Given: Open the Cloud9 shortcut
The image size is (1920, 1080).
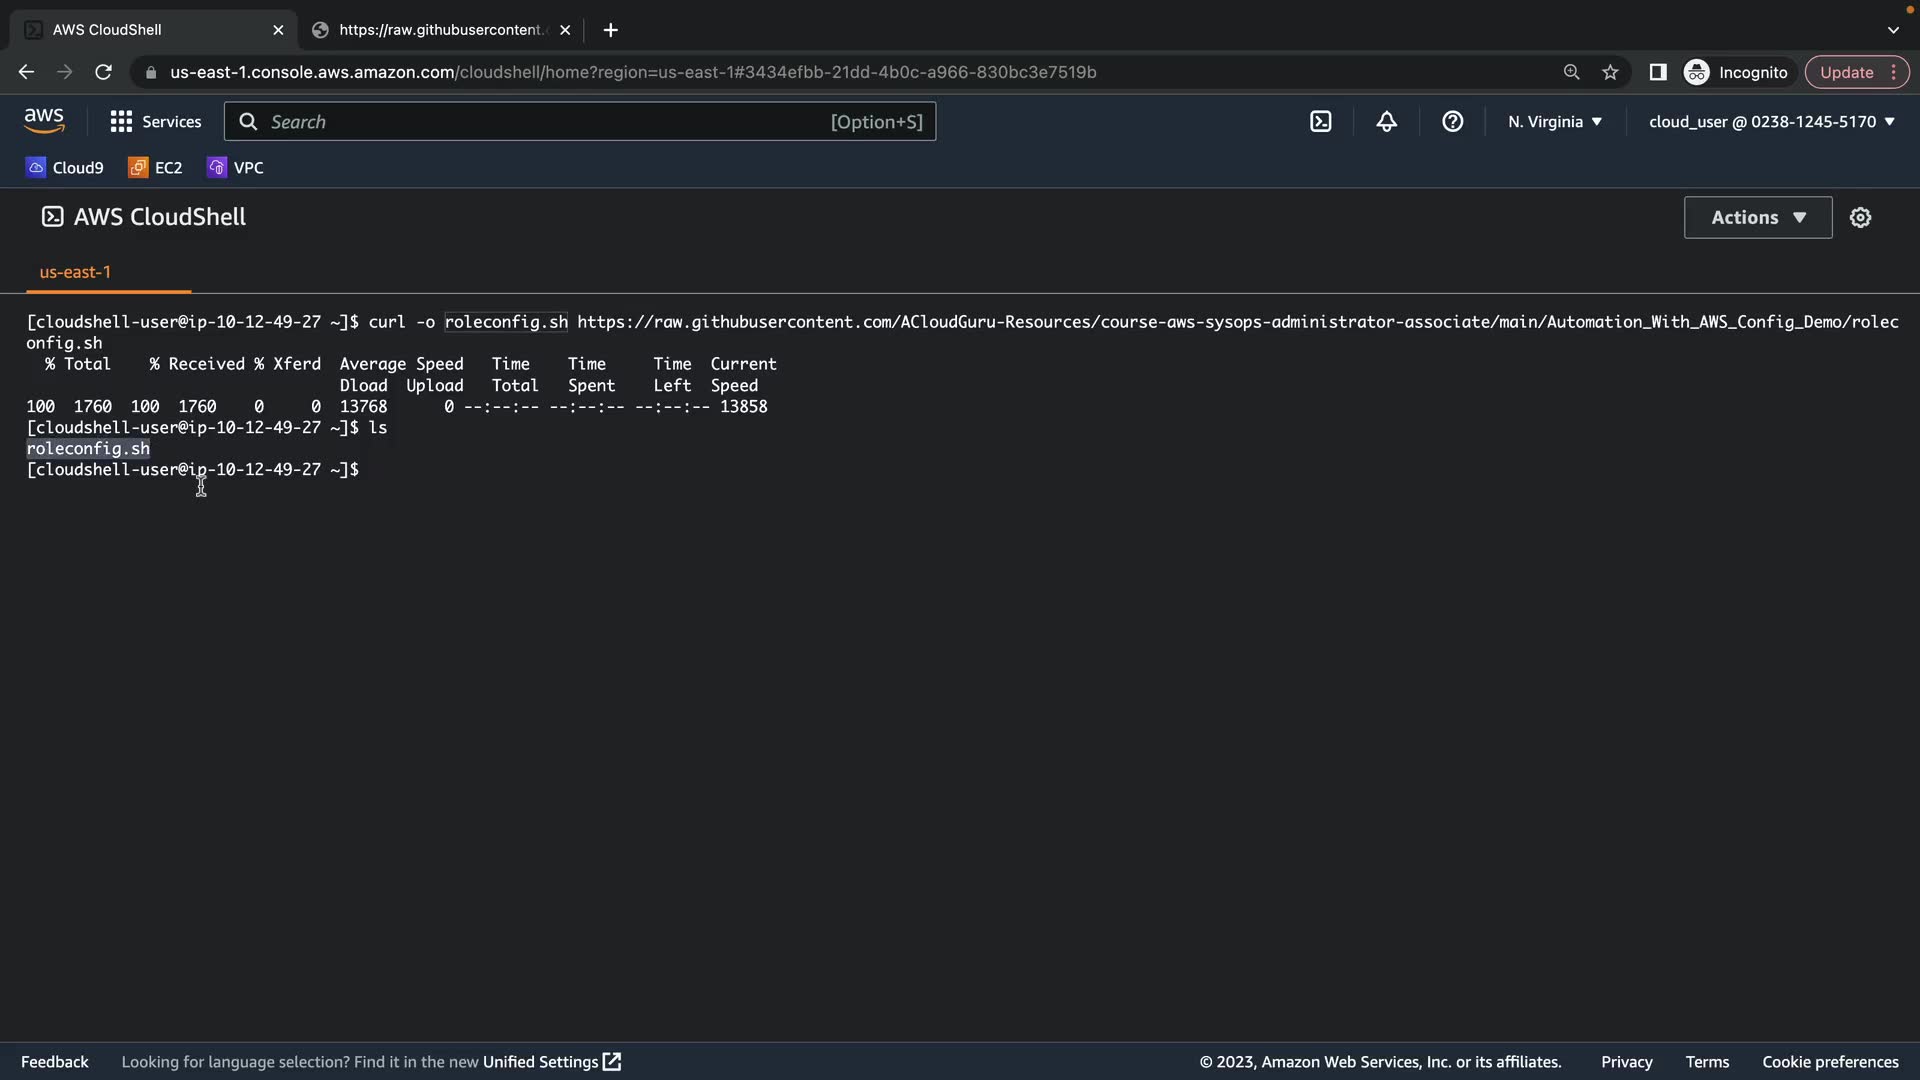Looking at the screenshot, I should [65, 168].
